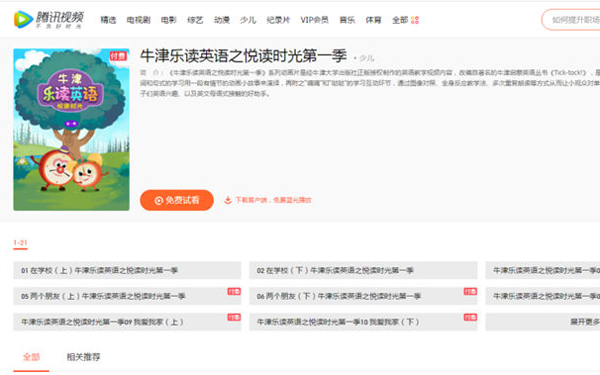Screen dimensions: 600x375
Task: Select the 全部 tab below episodes
Action: pyautogui.click(x=31, y=357)
